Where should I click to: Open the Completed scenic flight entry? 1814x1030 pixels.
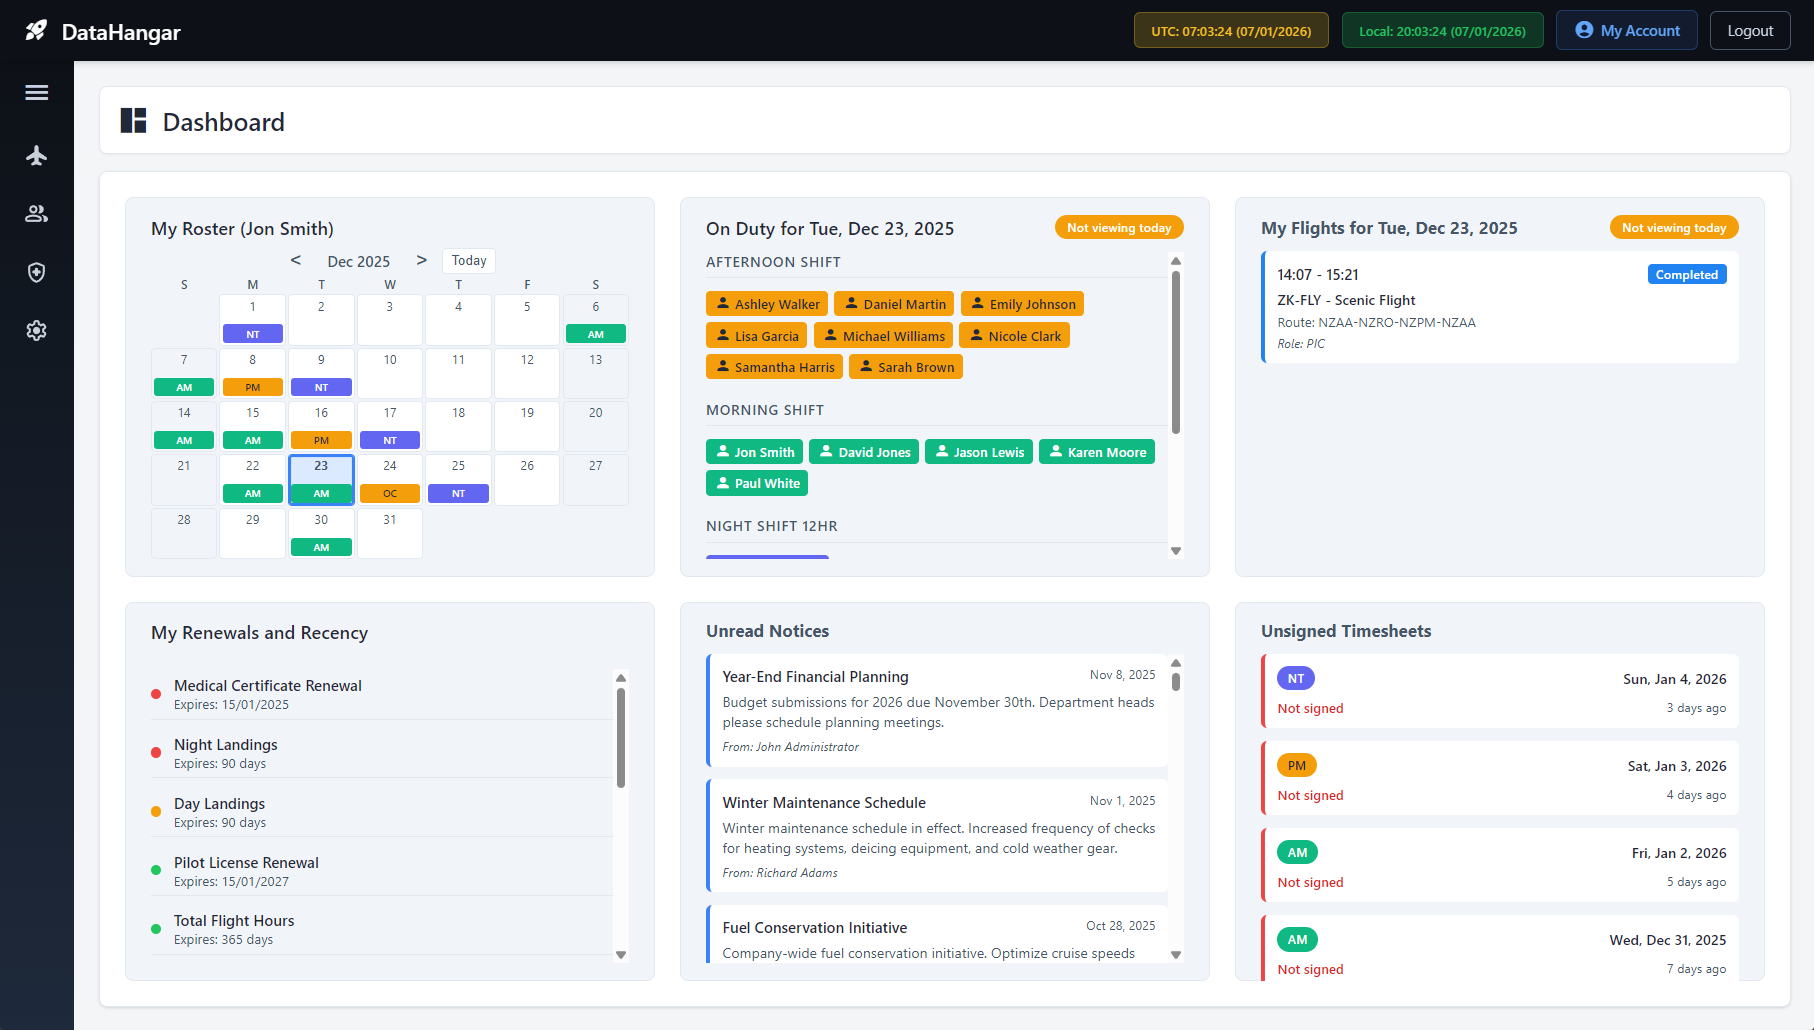[1499, 307]
